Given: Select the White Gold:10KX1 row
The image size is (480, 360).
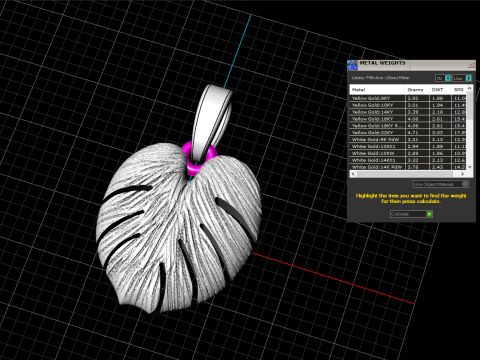Looking at the screenshot, I should coord(408,146).
